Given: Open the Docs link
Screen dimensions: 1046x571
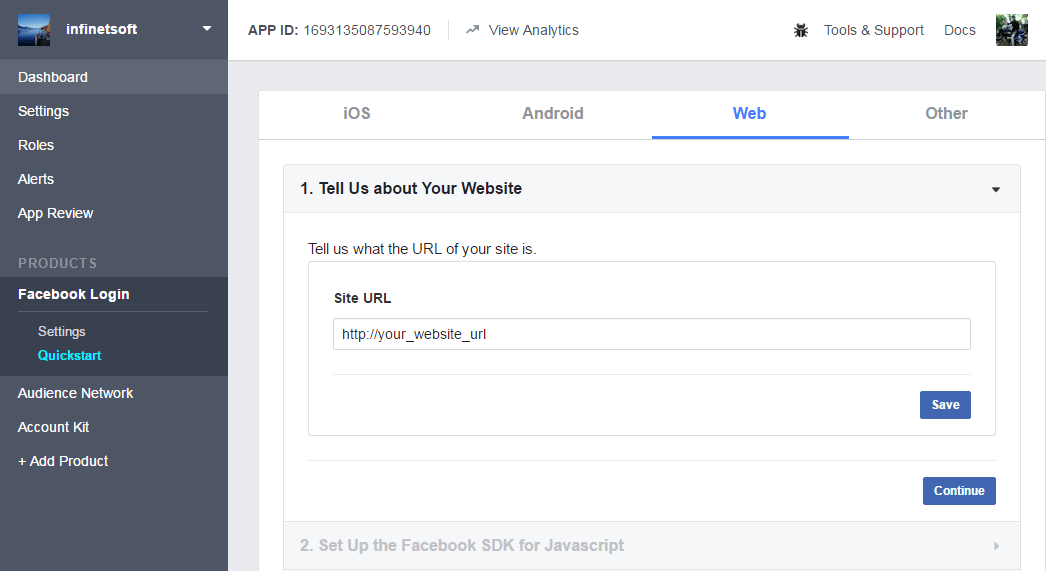Looking at the screenshot, I should point(959,30).
